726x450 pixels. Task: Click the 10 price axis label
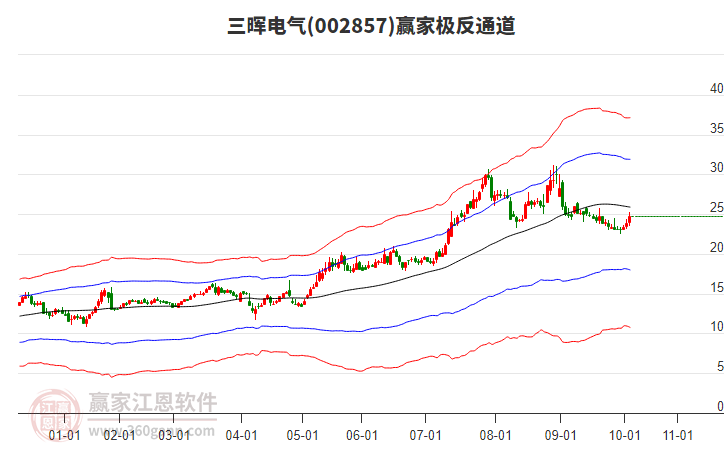716,326
